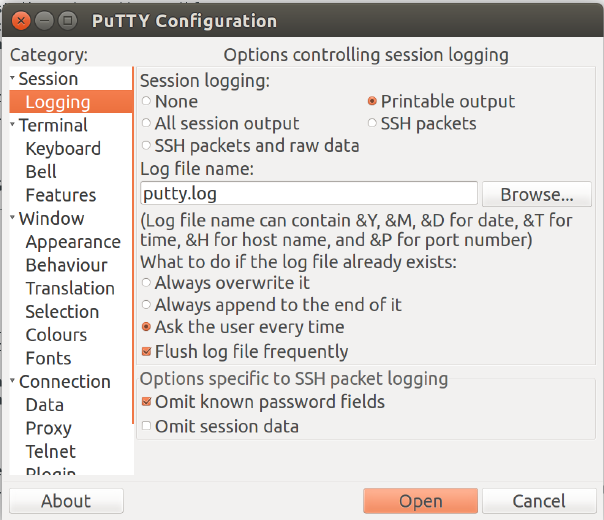Viewport: 604px width, 520px height.
Task: Click the About button
Action: point(66,501)
